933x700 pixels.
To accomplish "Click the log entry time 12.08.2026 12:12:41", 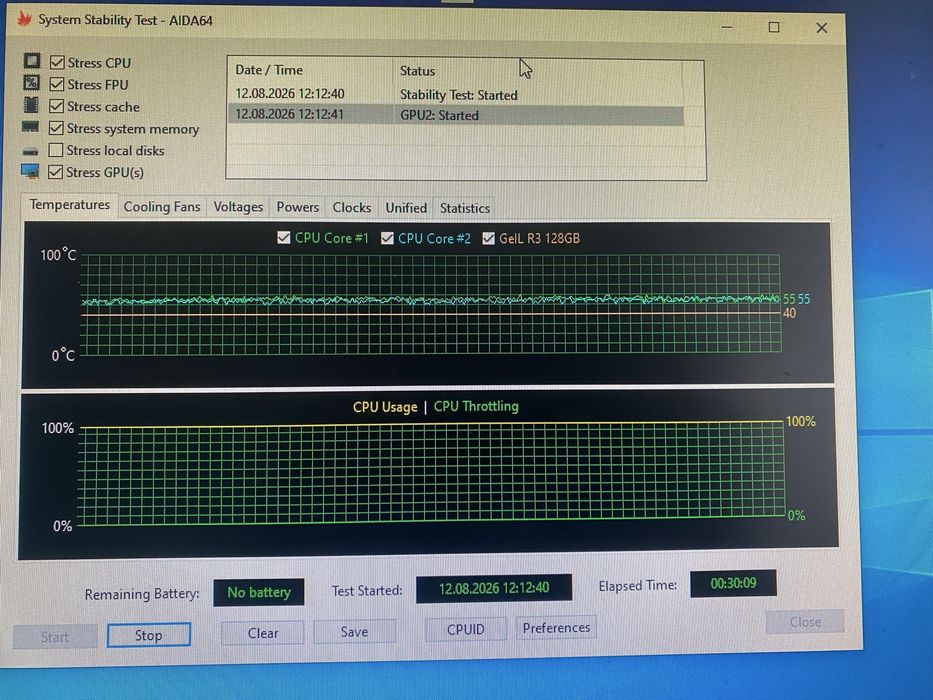I will (290, 114).
